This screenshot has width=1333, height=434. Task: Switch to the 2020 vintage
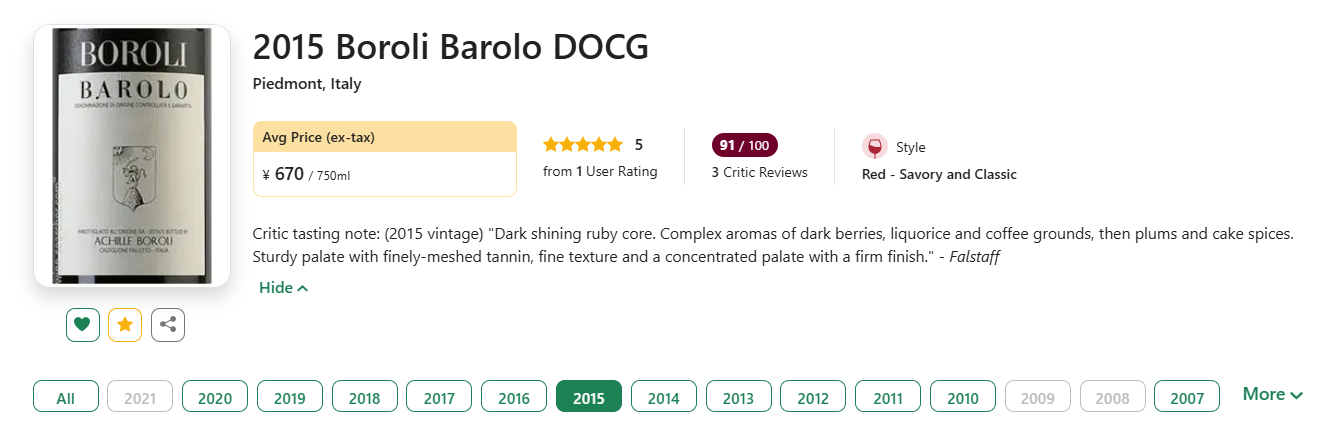click(215, 397)
